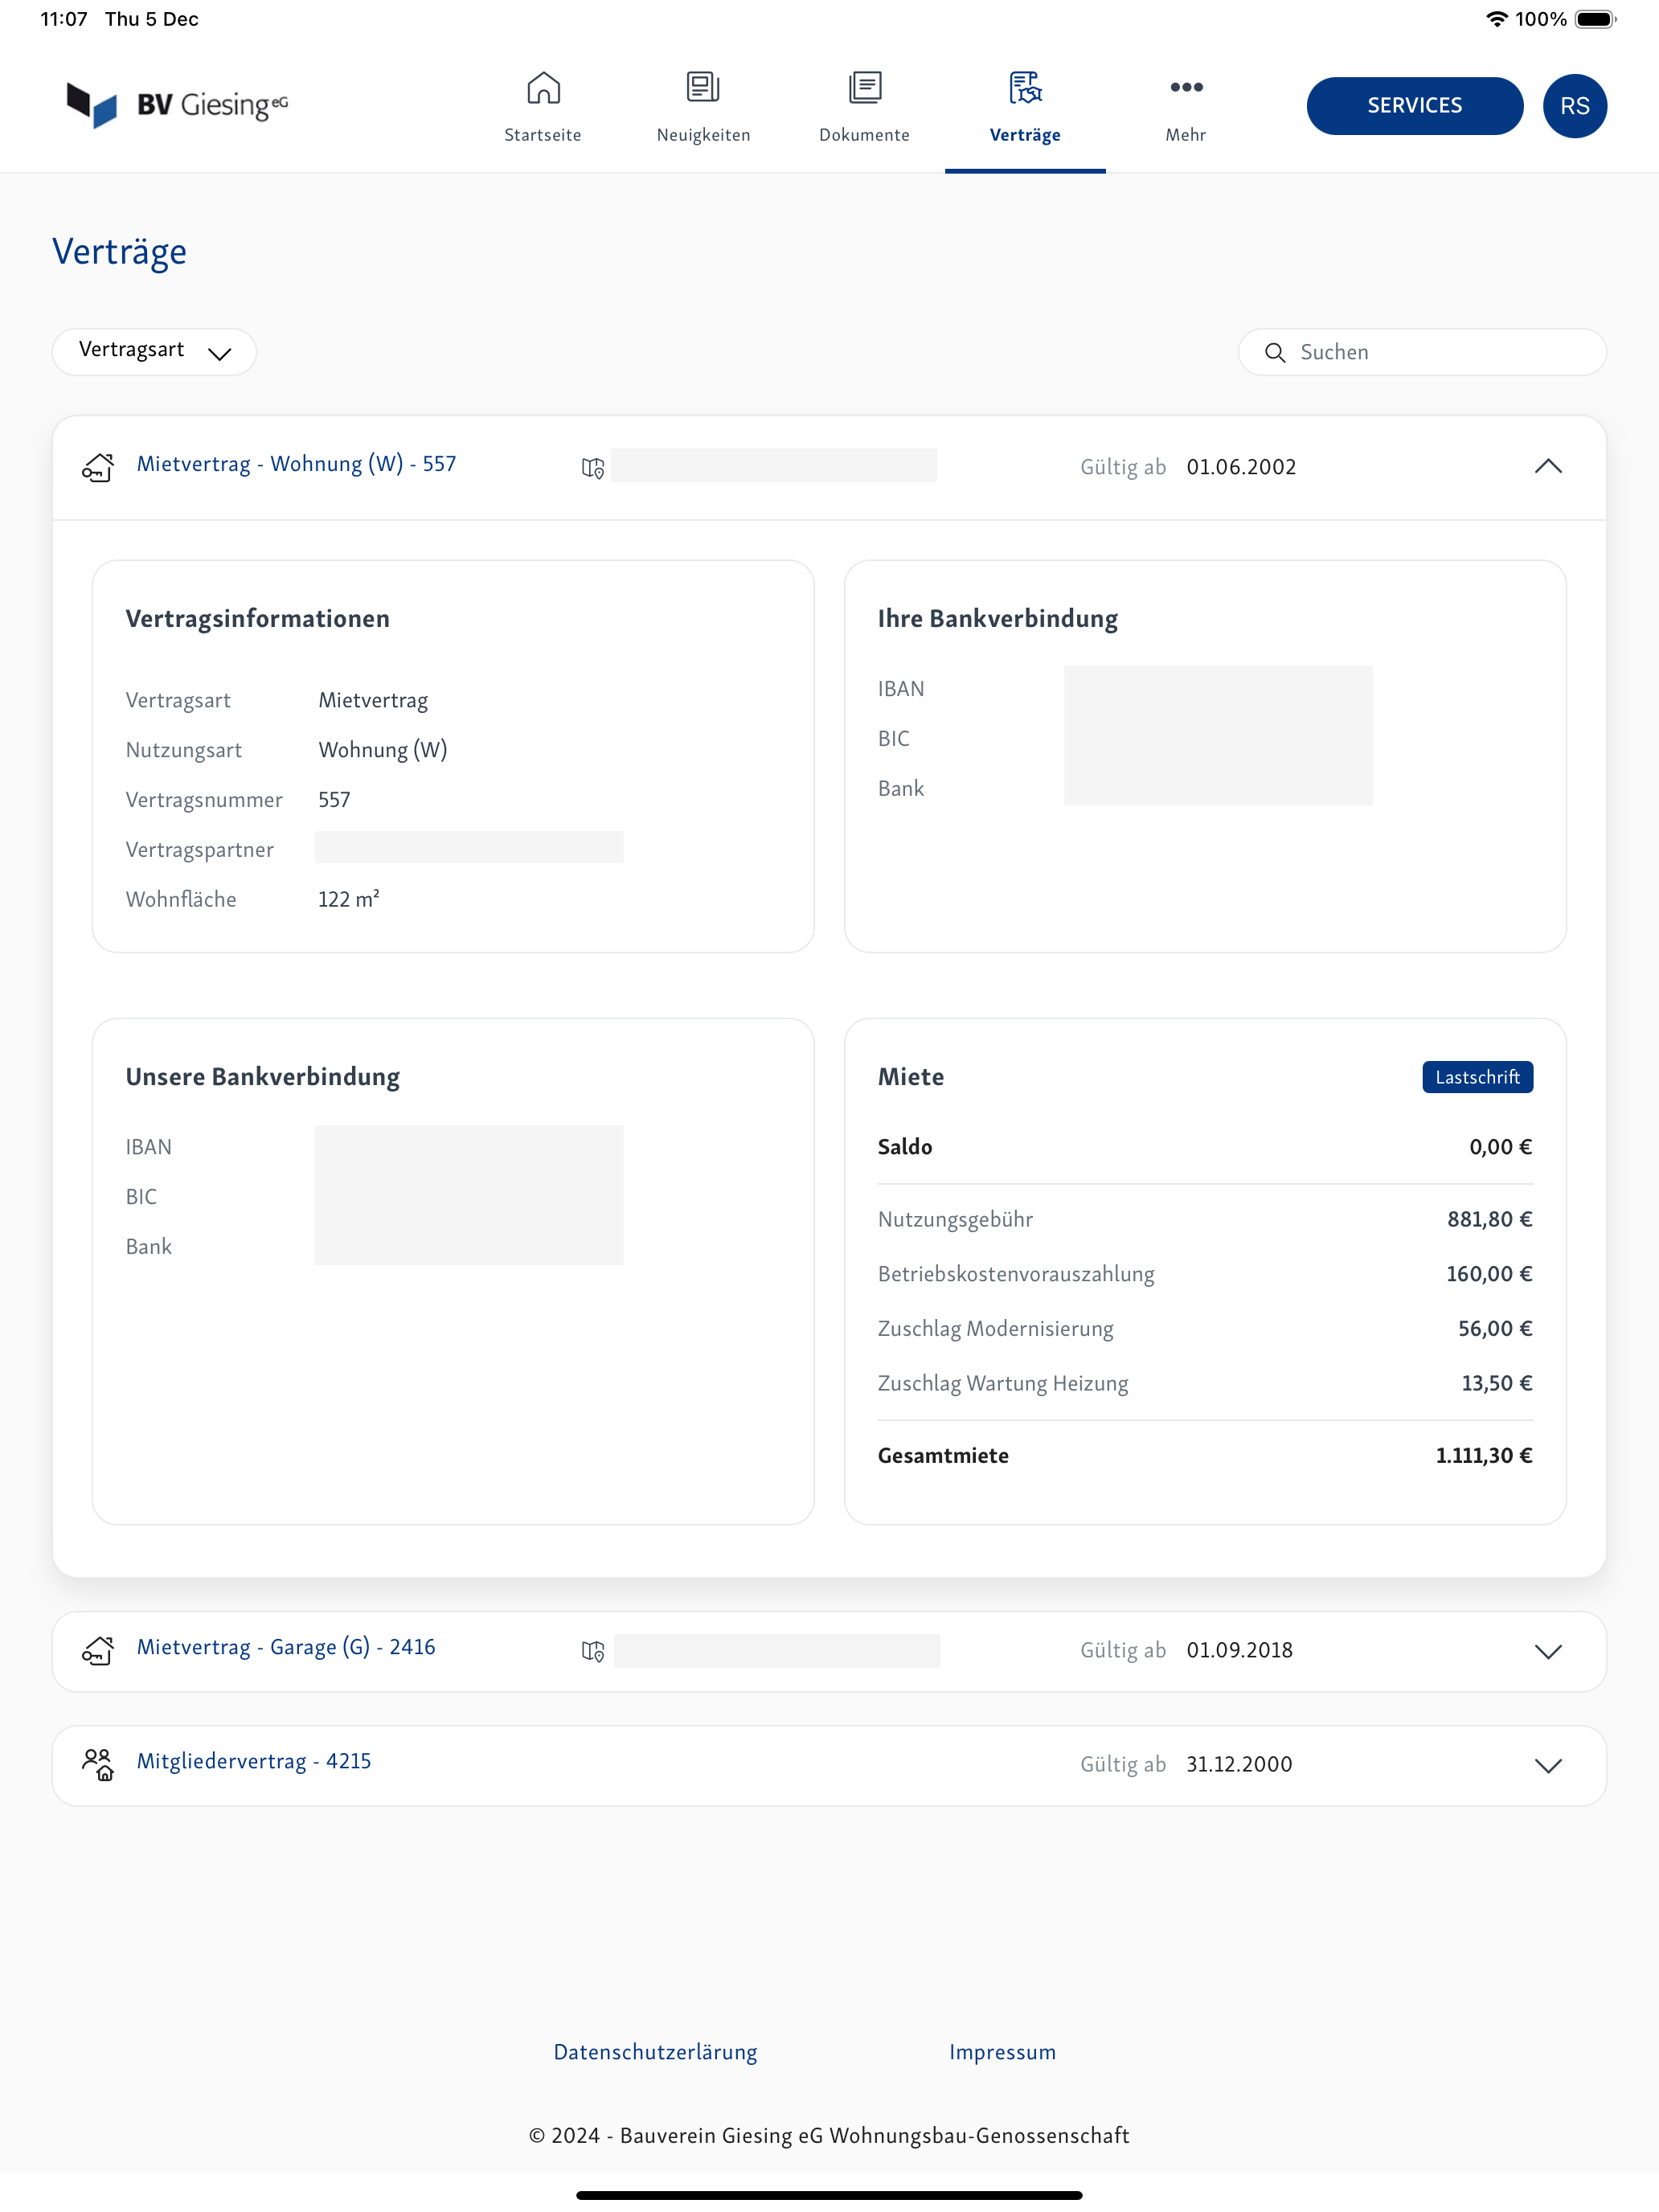Click the Zuschlag Wartung Heizung amount 13,50 €
Screen dimensions: 1659x2212
point(1496,1383)
